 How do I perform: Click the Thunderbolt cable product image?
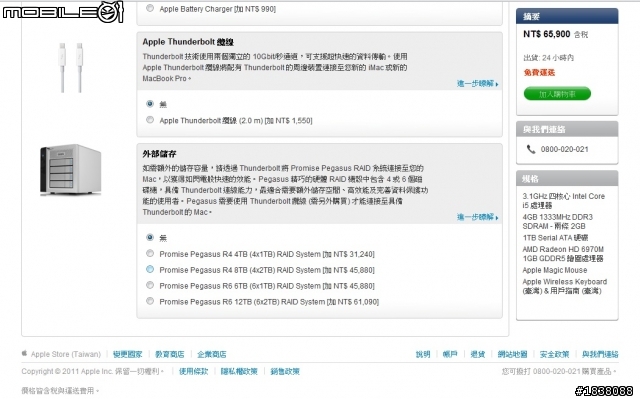71,68
